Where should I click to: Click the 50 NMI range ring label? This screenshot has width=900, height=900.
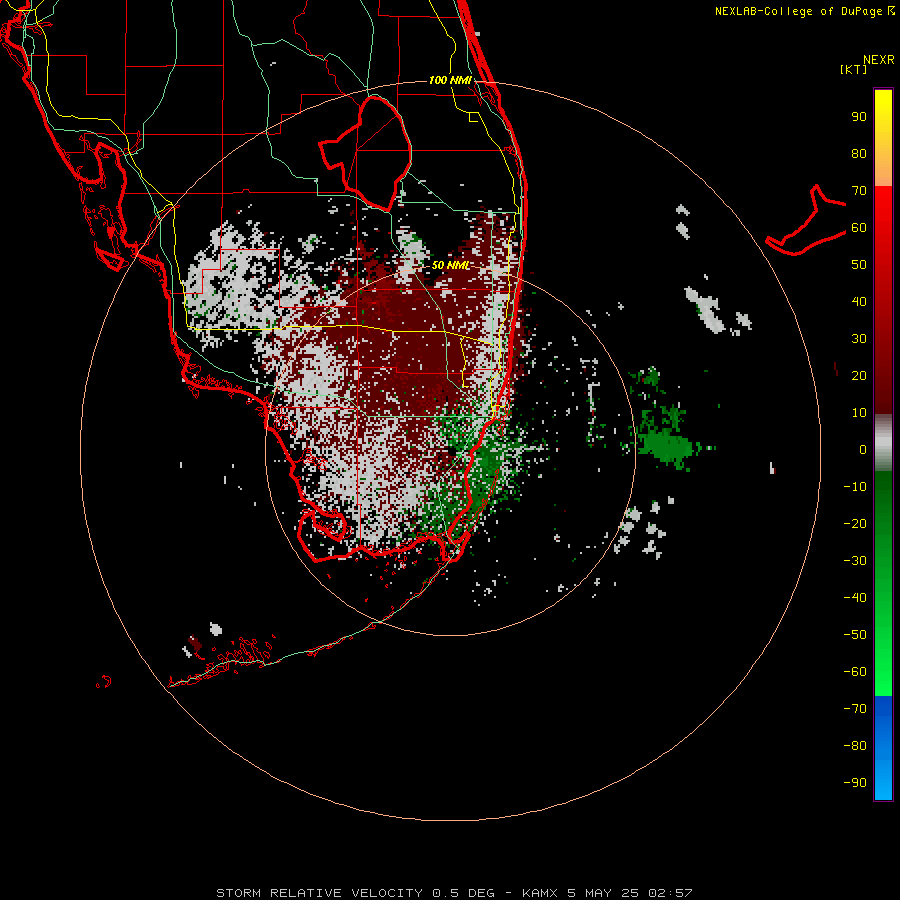pos(451,265)
